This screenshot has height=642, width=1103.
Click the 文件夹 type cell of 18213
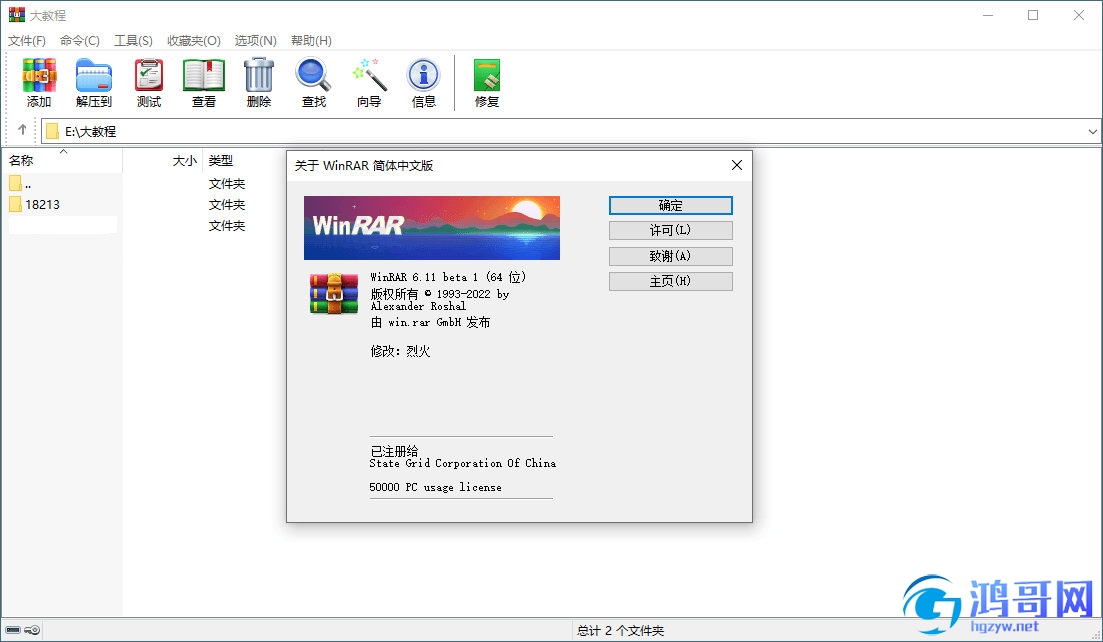(227, 205)
